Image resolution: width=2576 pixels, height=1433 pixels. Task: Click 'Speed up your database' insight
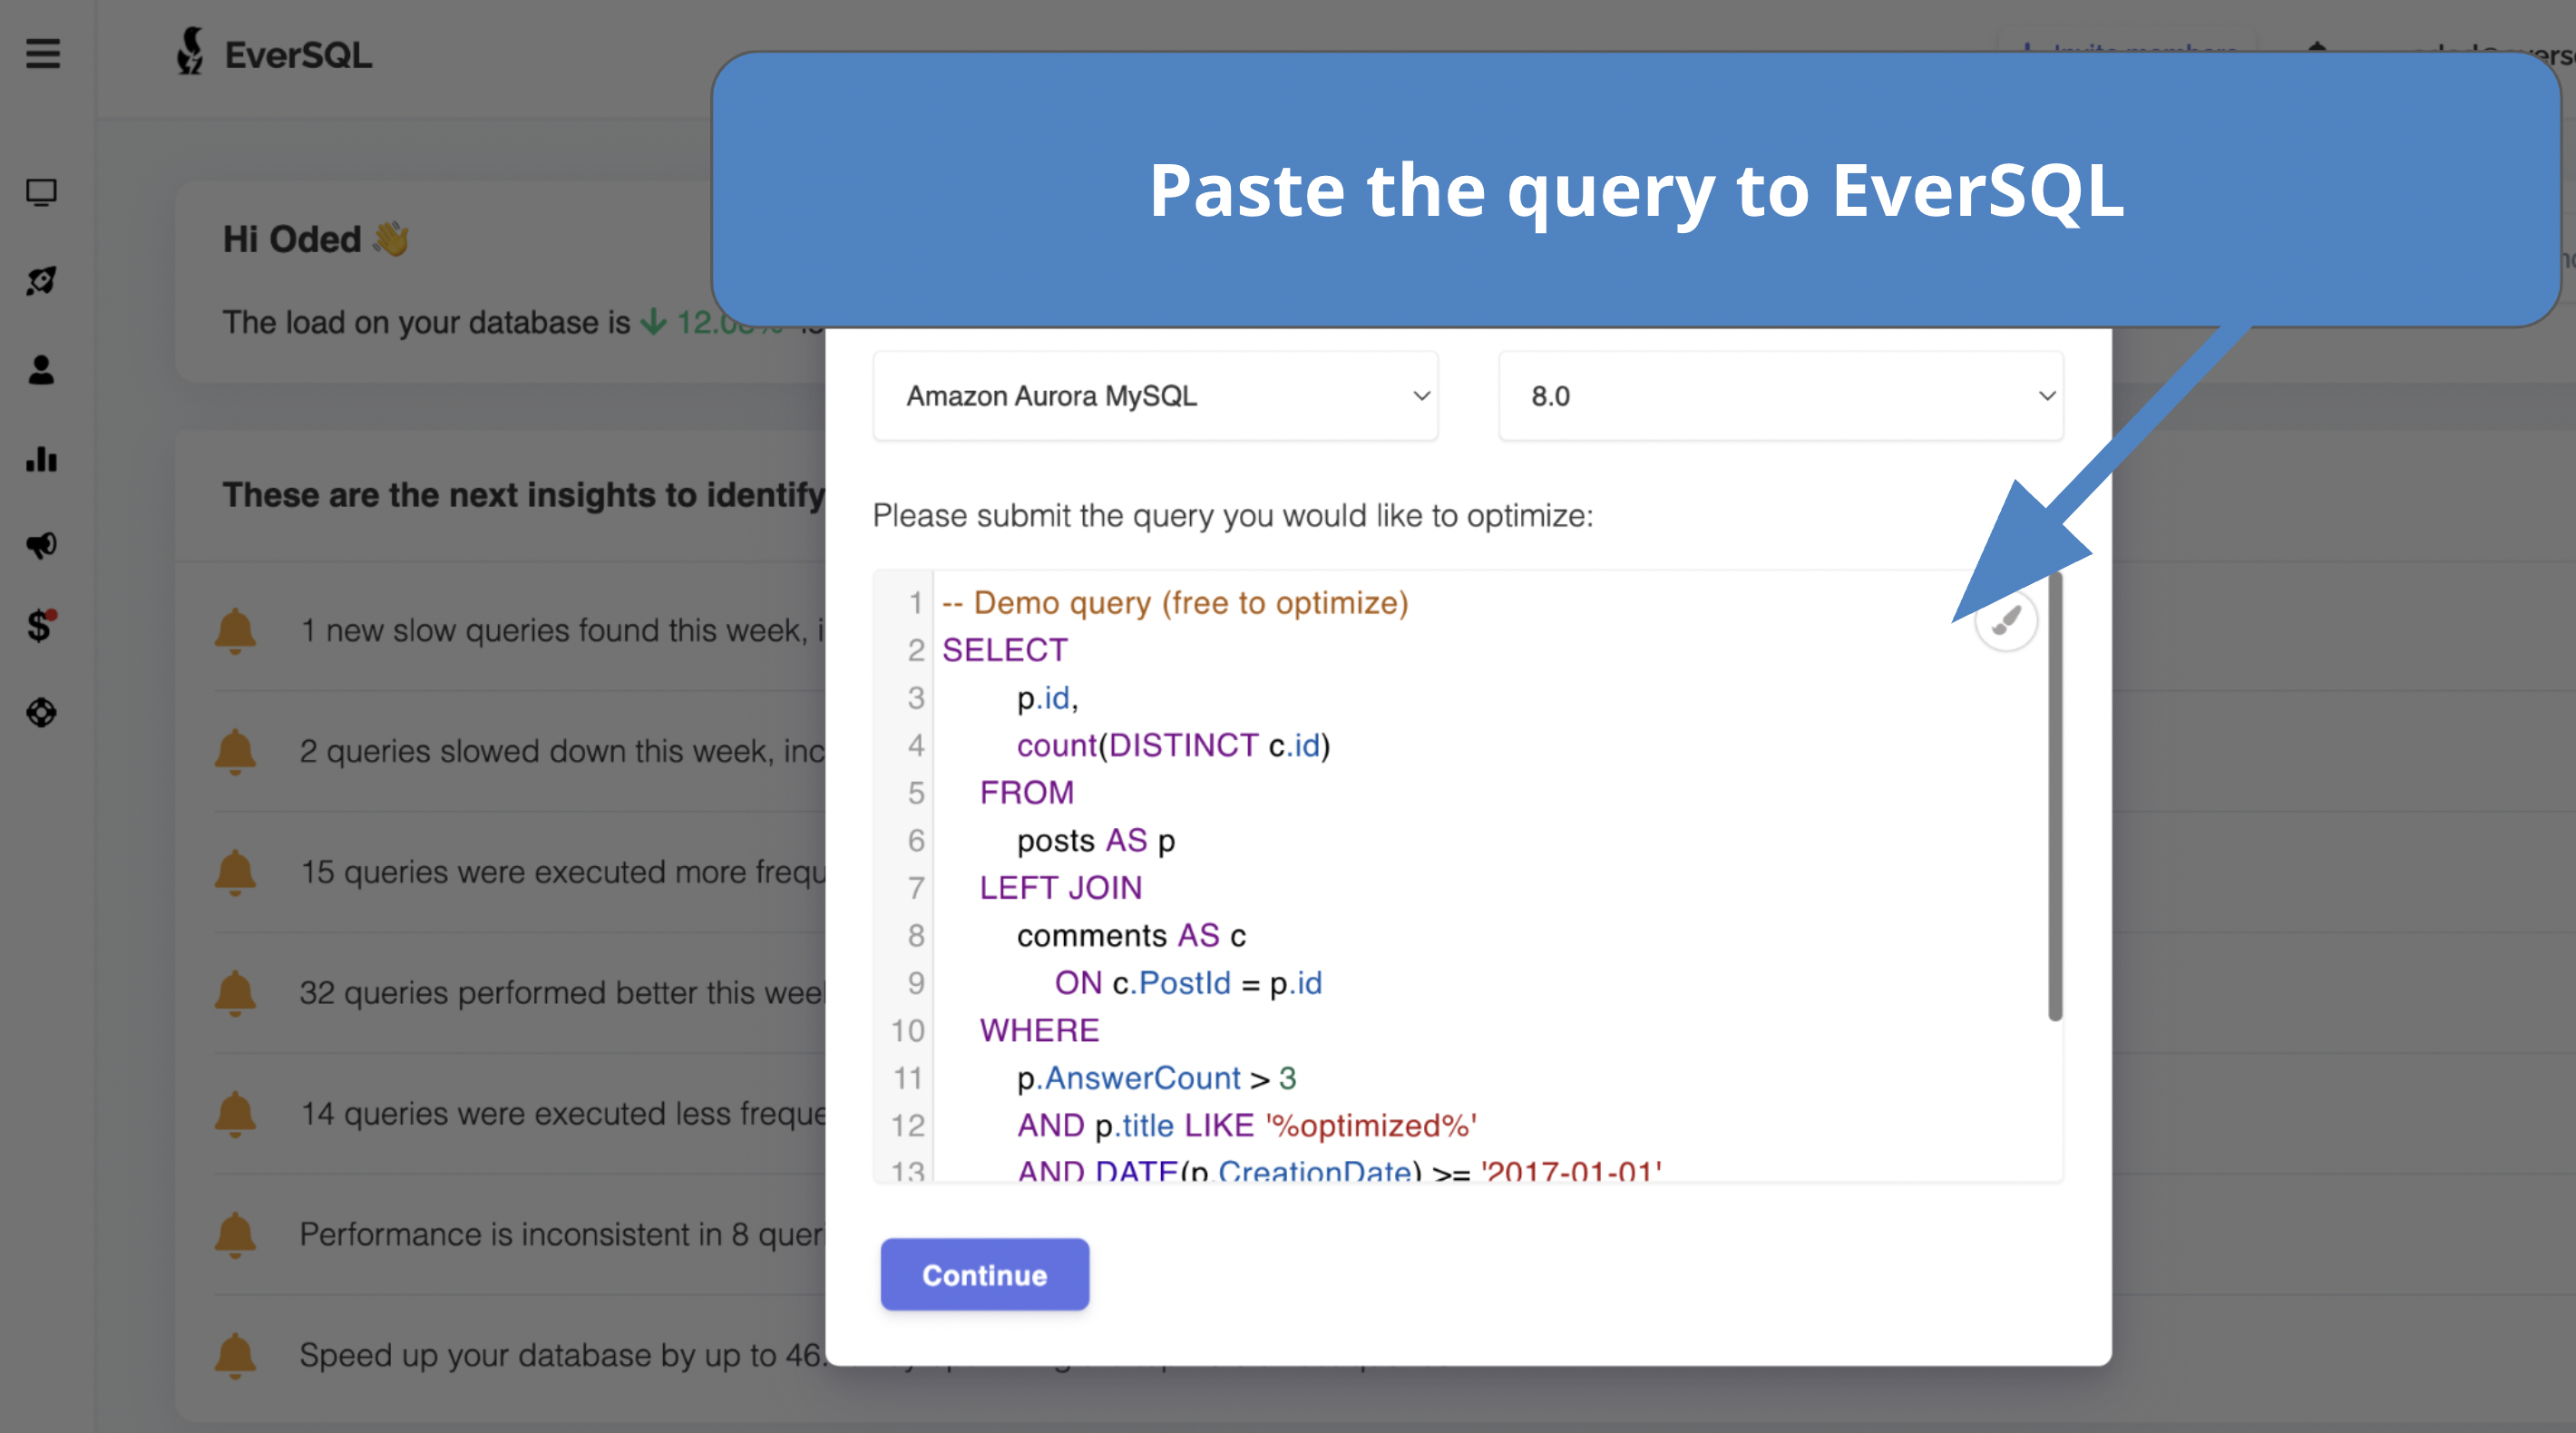(562, 1356)
